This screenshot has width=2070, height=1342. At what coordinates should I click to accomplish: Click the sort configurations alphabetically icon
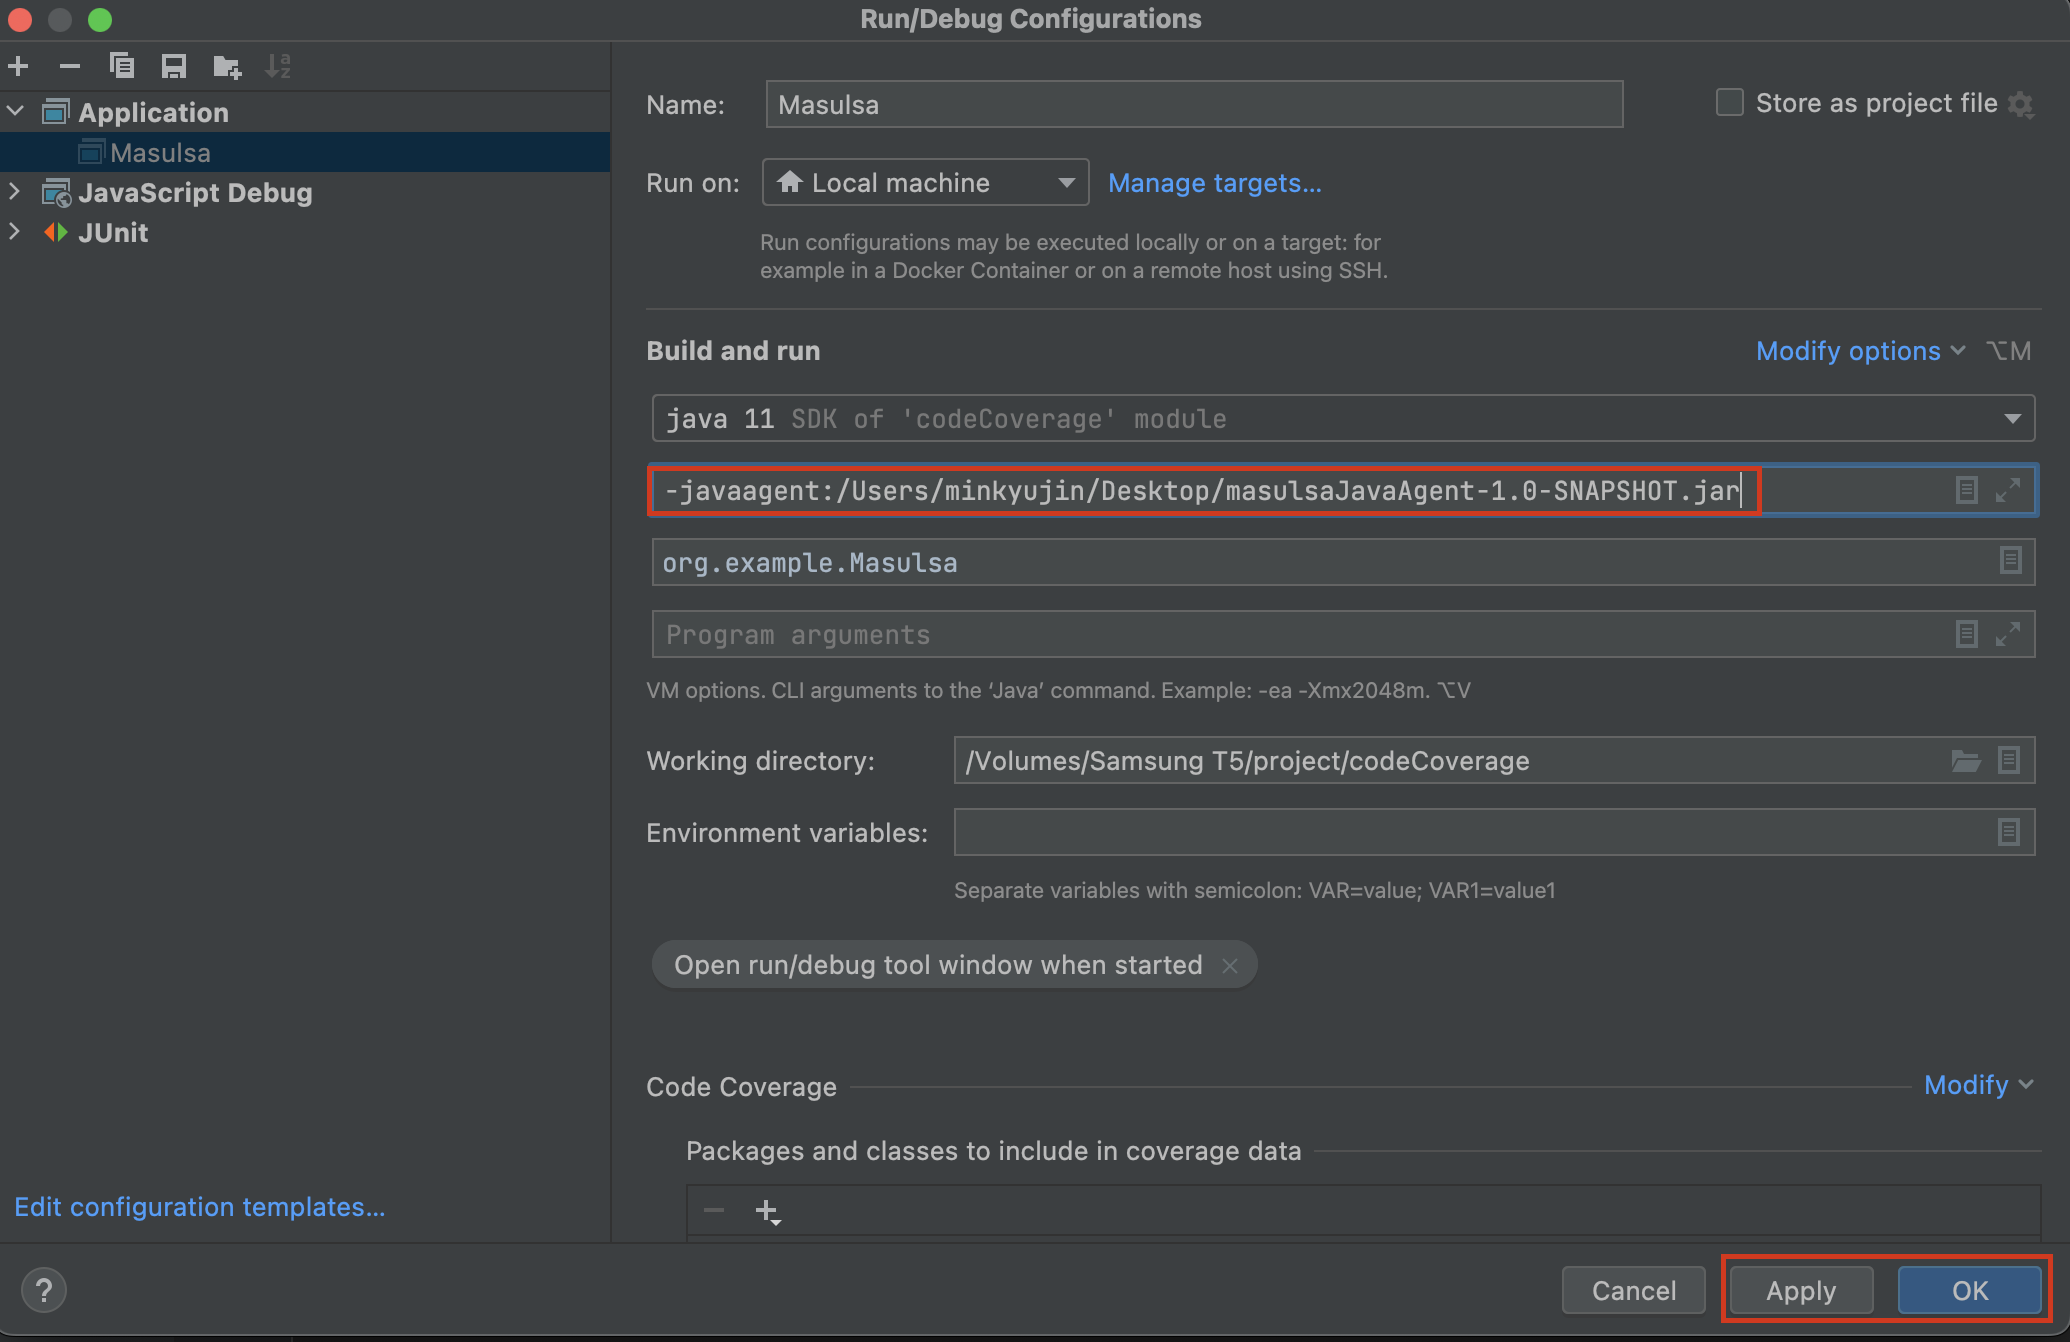(278, 67)
